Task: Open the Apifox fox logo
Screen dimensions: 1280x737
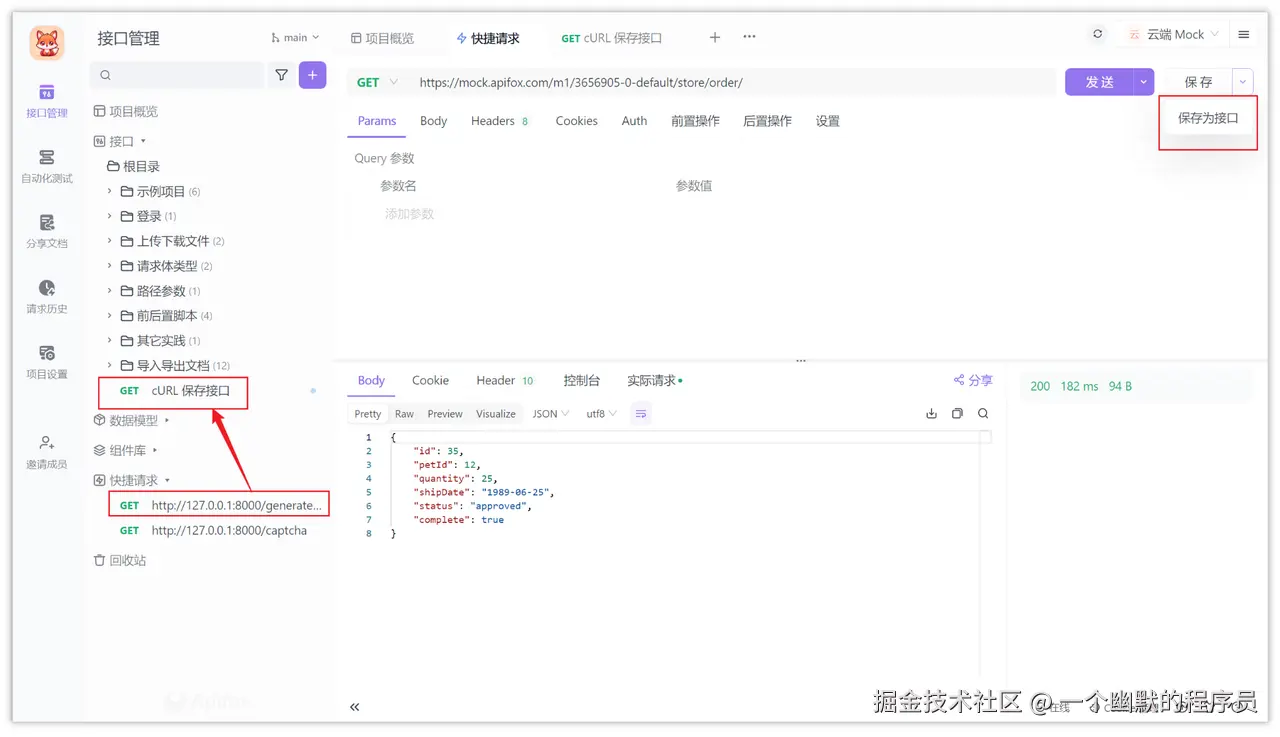Action: pos(47,43)
